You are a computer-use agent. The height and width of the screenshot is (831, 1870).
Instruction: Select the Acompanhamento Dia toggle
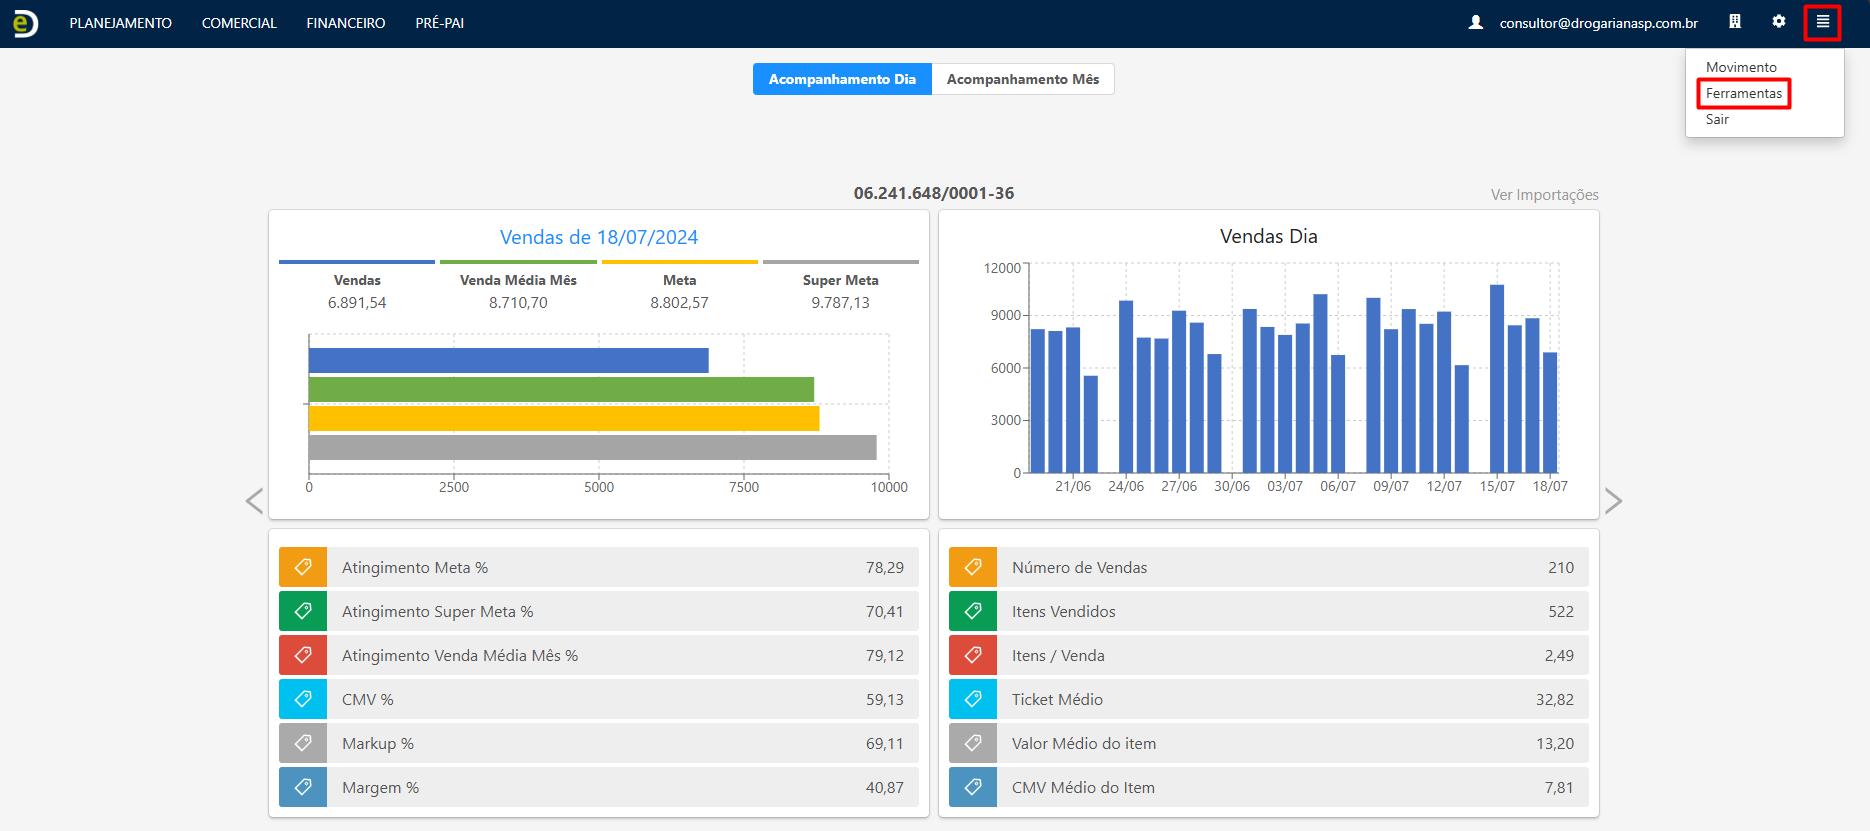tap(842, 79)
